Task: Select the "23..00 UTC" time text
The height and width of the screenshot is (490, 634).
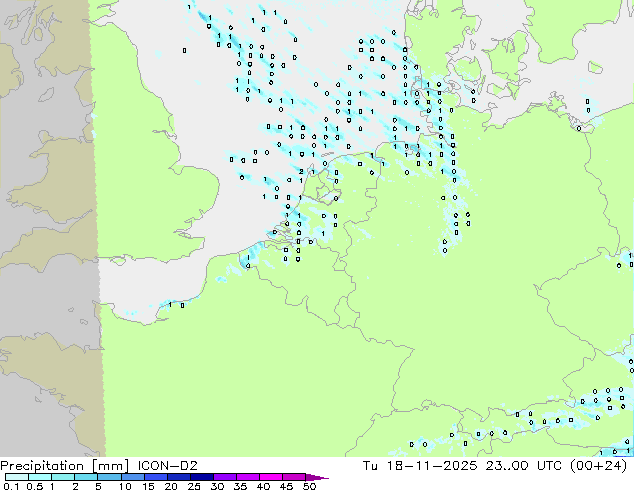Action: [x=523, y=466]
